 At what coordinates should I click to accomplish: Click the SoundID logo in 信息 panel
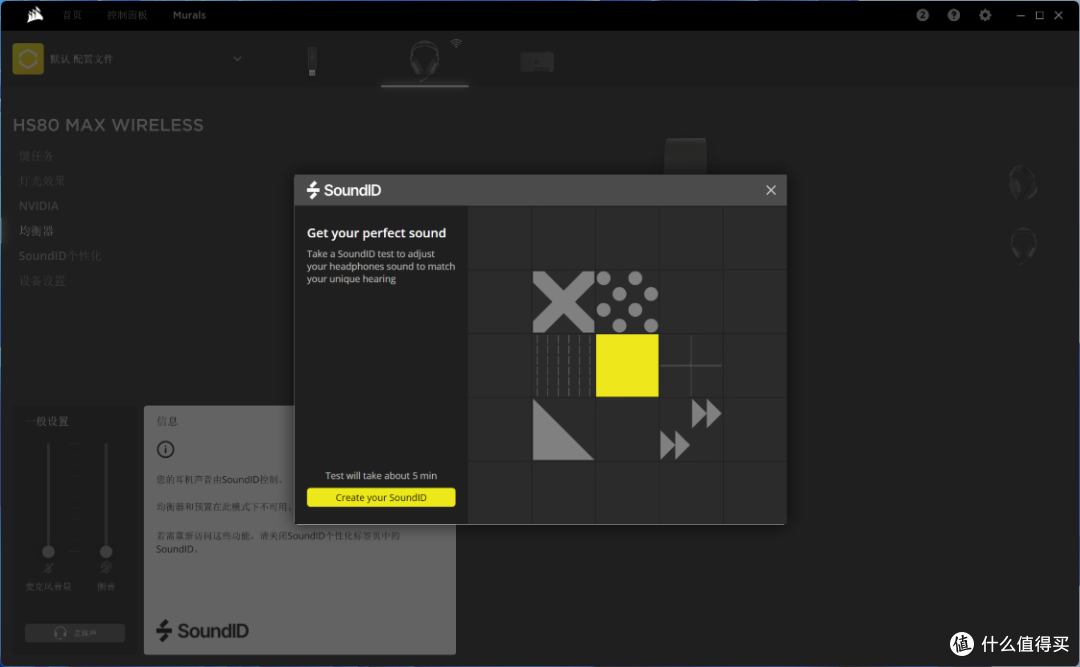202,630
